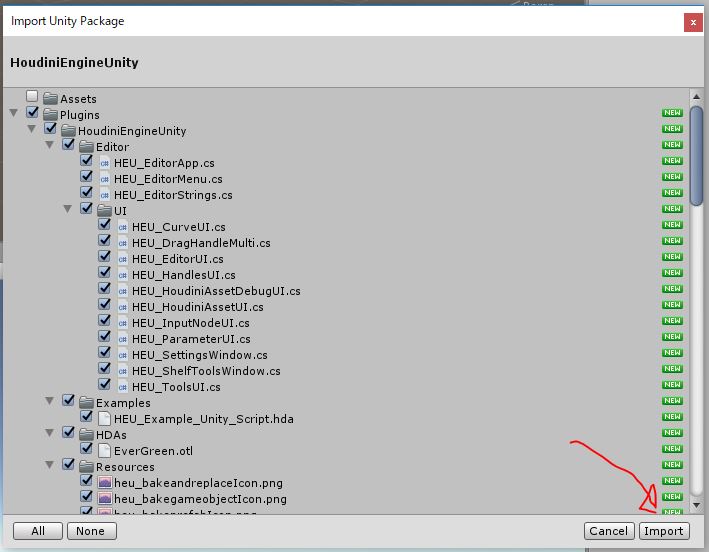Click the C# icon of HEU_DragHandleMulti.cs
This screenshot has width=709, height=552.
[123, 243]
